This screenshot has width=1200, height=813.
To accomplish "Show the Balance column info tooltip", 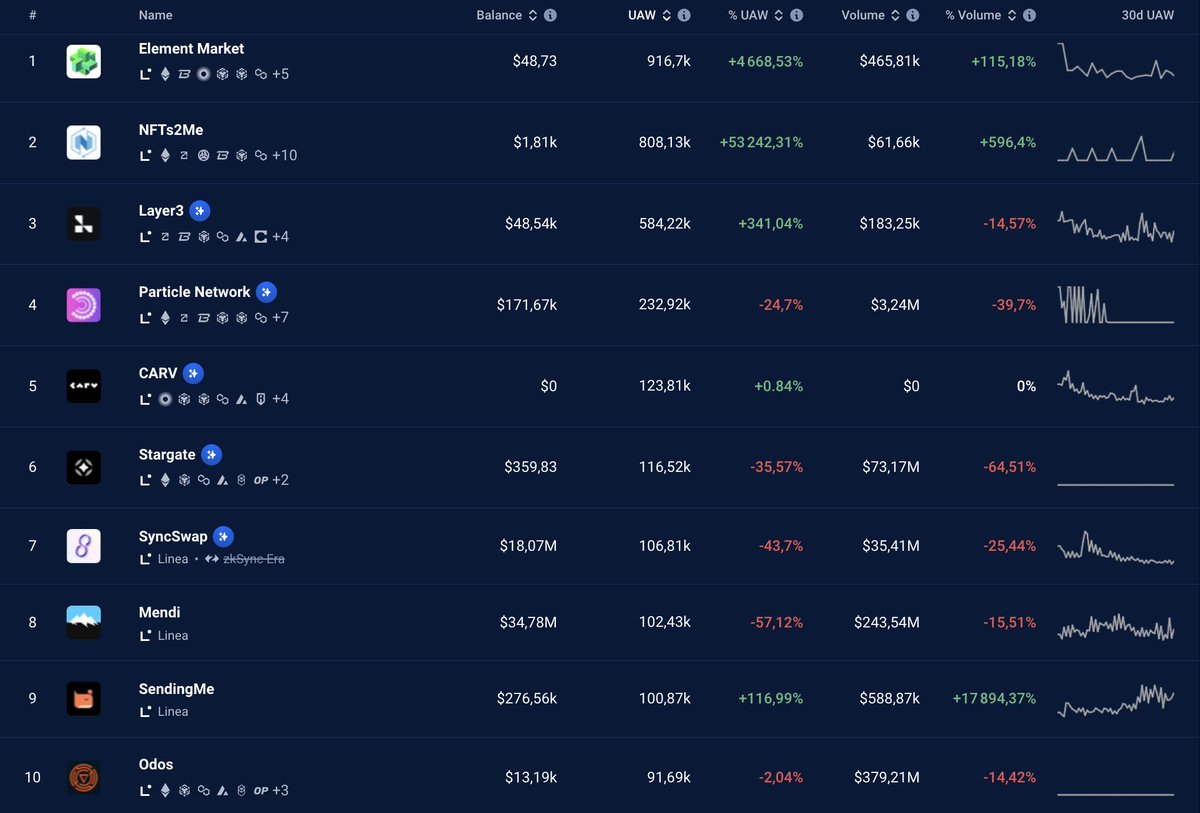I will [550, 15].
